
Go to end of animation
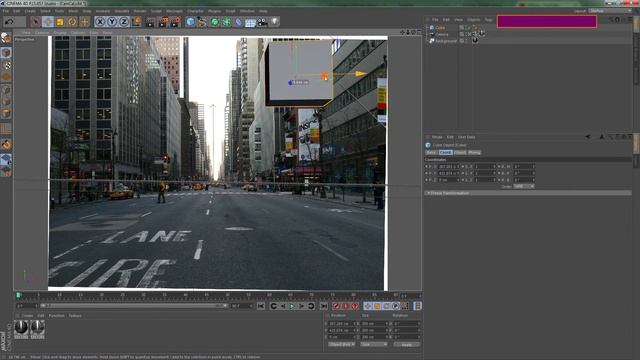(324, 306)
